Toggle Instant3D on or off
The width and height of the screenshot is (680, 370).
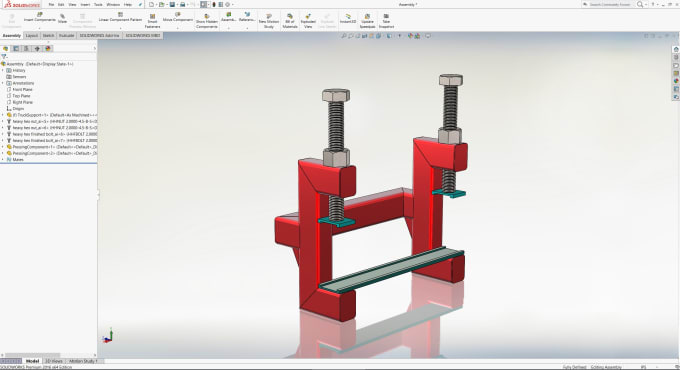point(348,19)
